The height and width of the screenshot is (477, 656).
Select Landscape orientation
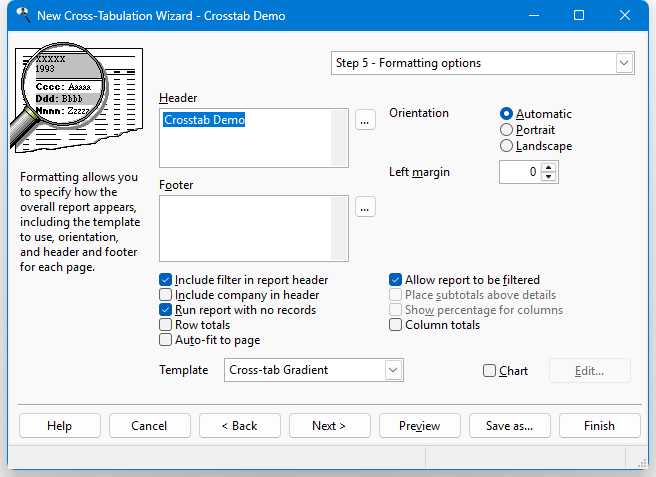click(507, 146)
